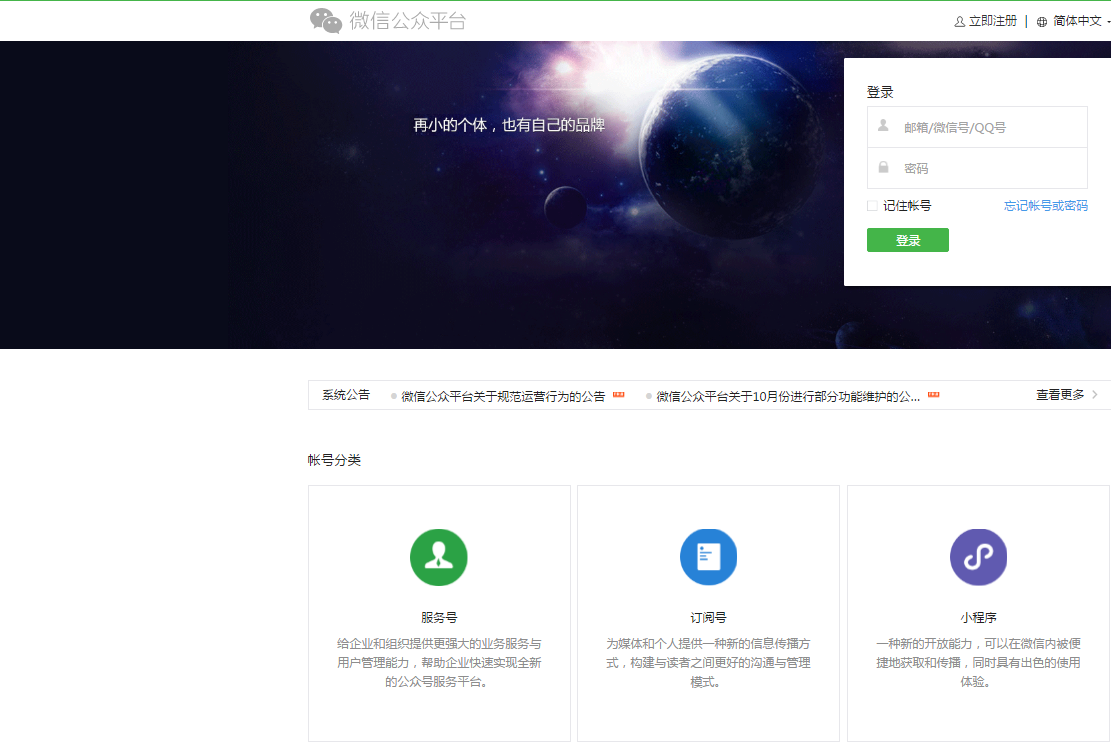This screenshot has height=747, width=1111.
Task: Open the 立即注册 registration link
Action: pyautogui.click(x=993, y=21)
